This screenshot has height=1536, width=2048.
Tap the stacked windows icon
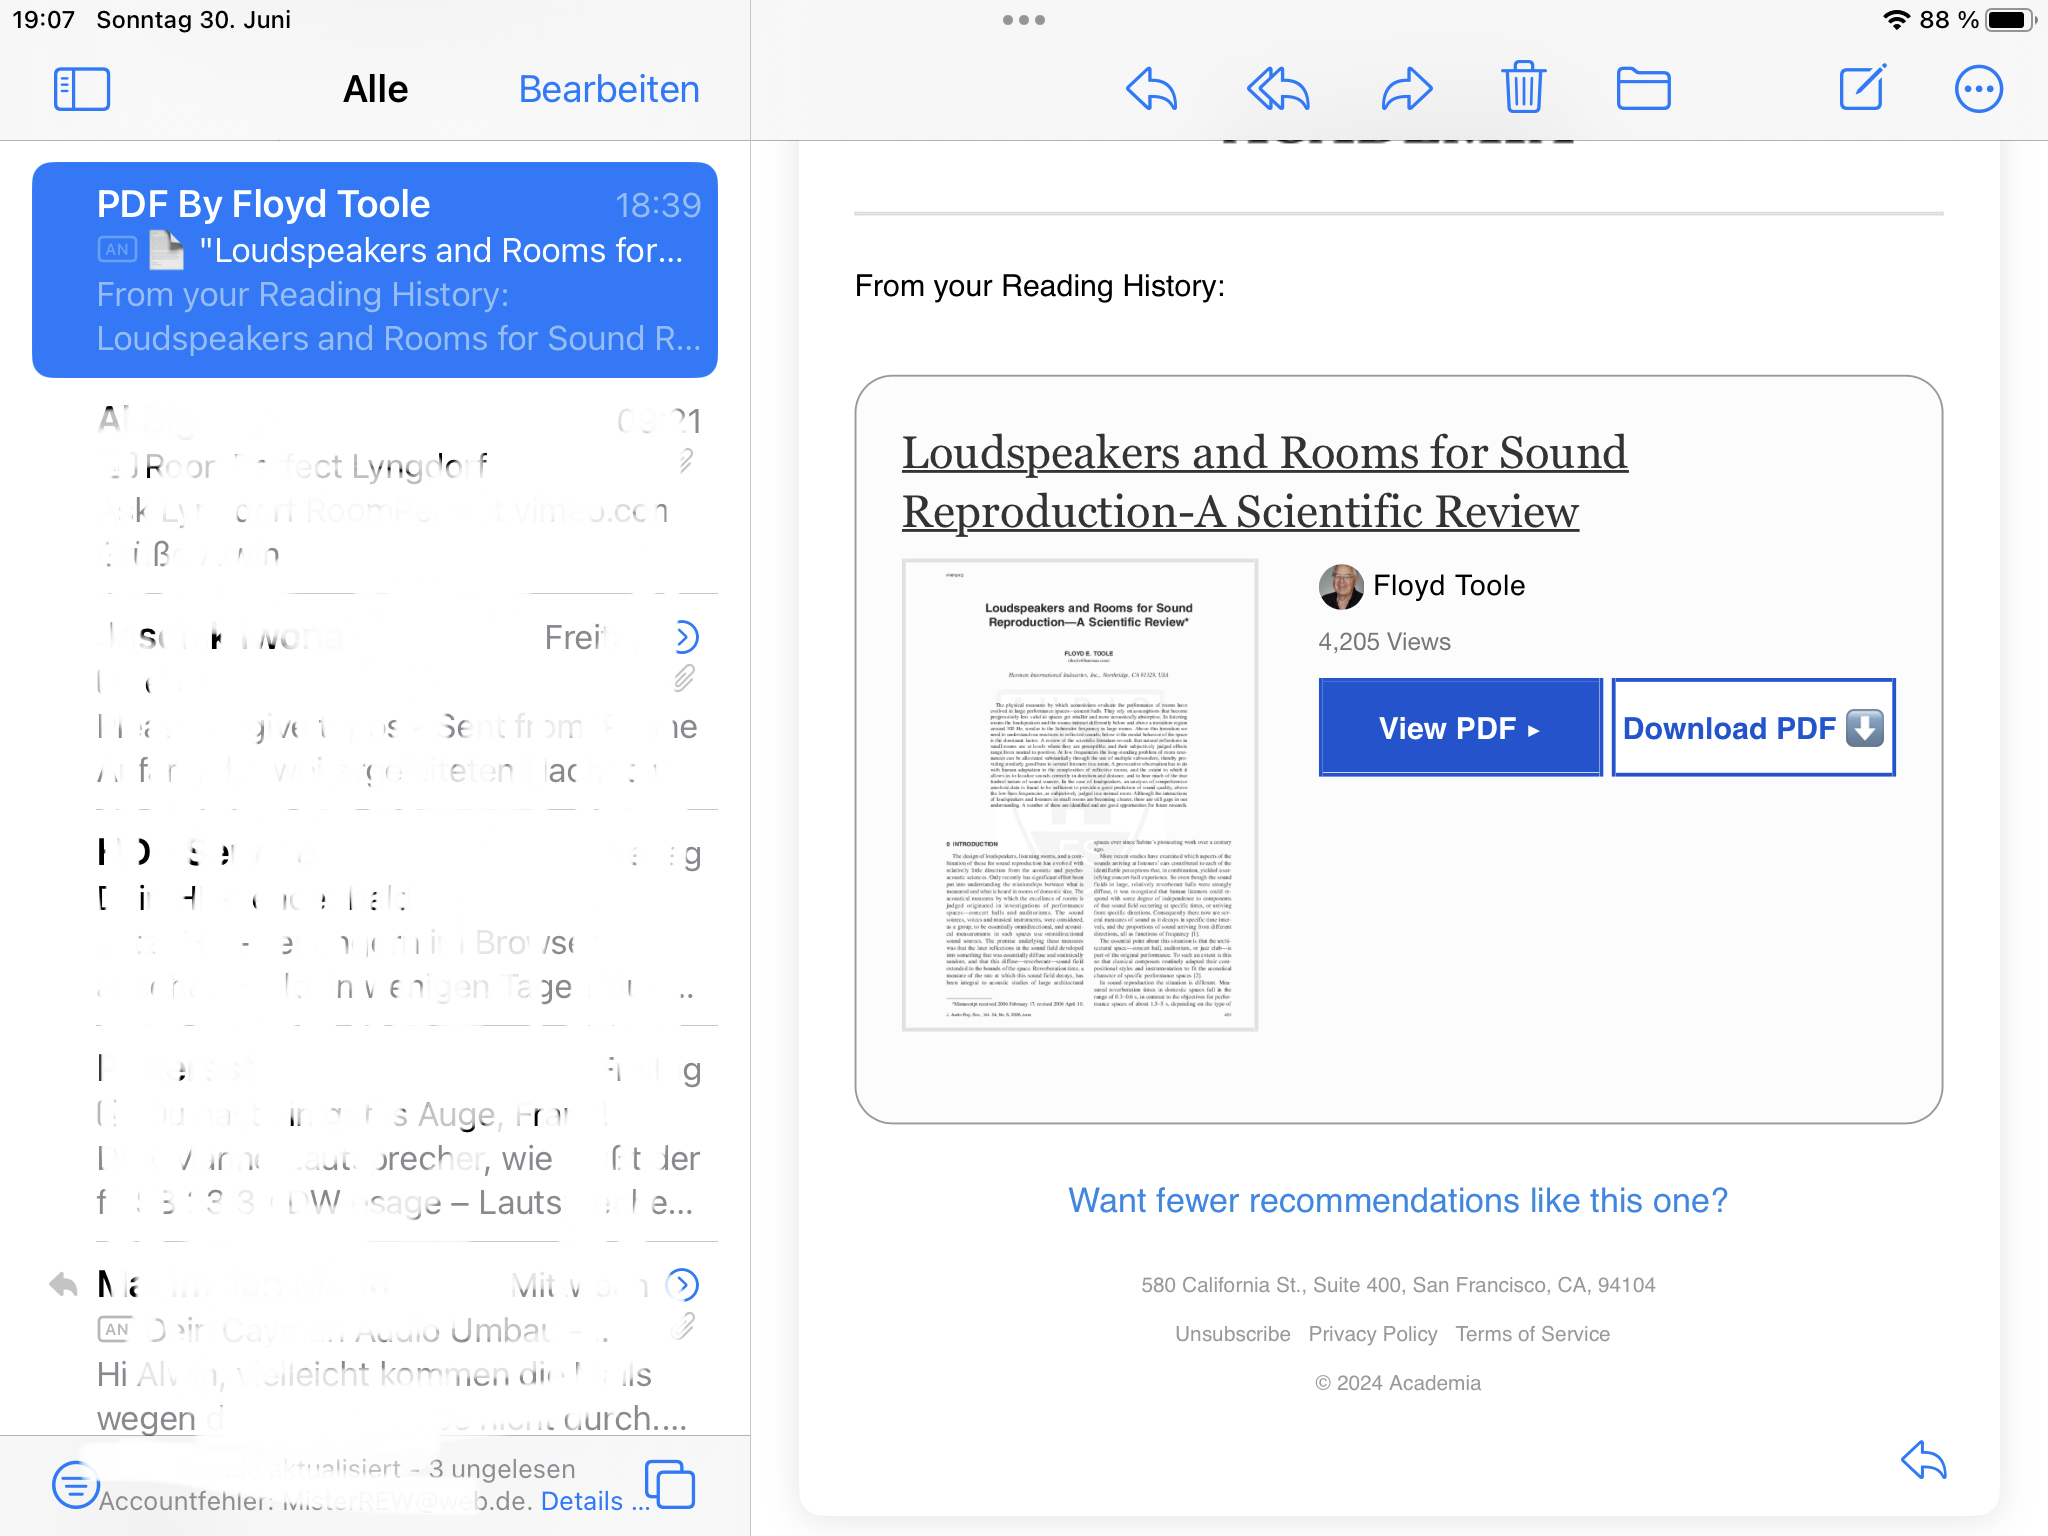tap(670, 1484)
